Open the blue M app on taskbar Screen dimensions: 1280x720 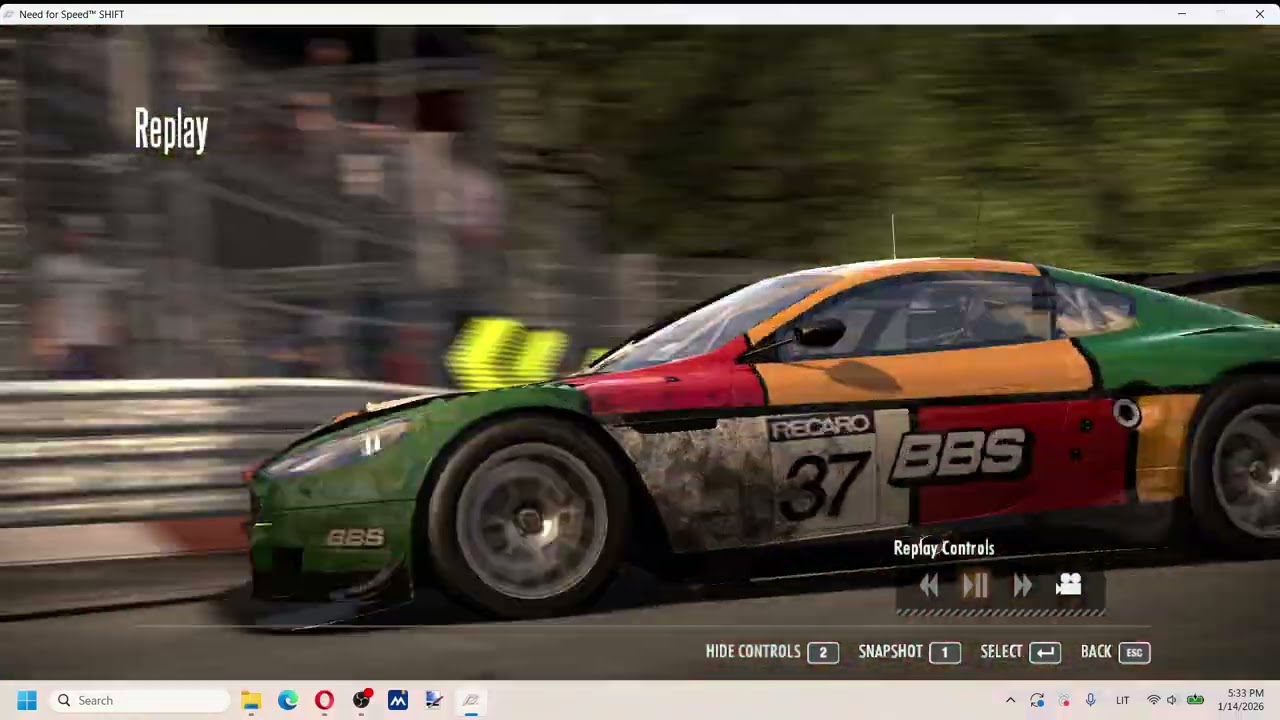point(398,700)
